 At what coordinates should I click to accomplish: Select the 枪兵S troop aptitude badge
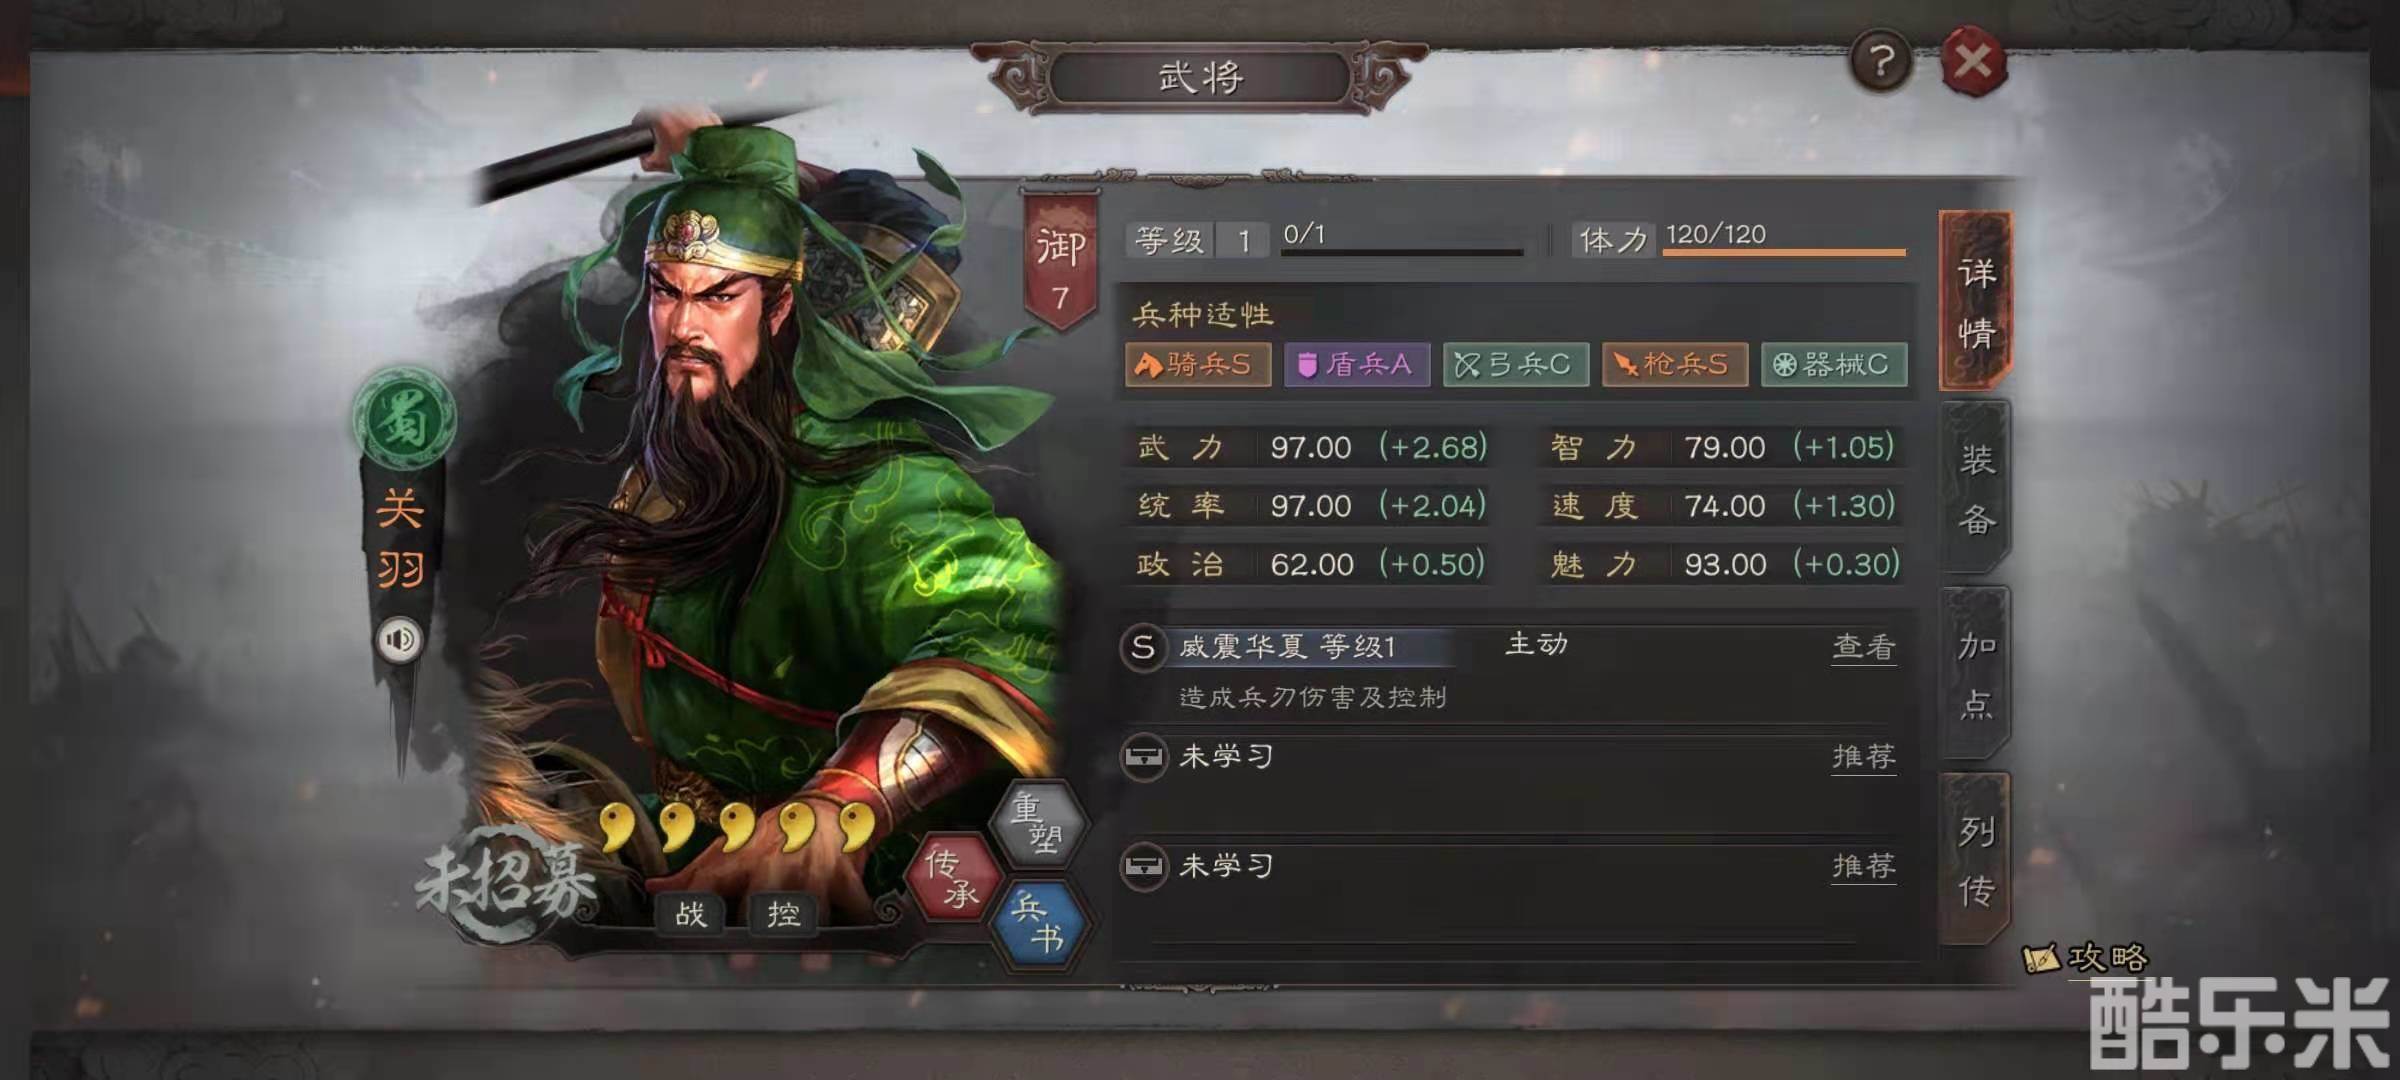click(x=1675, y=364)
